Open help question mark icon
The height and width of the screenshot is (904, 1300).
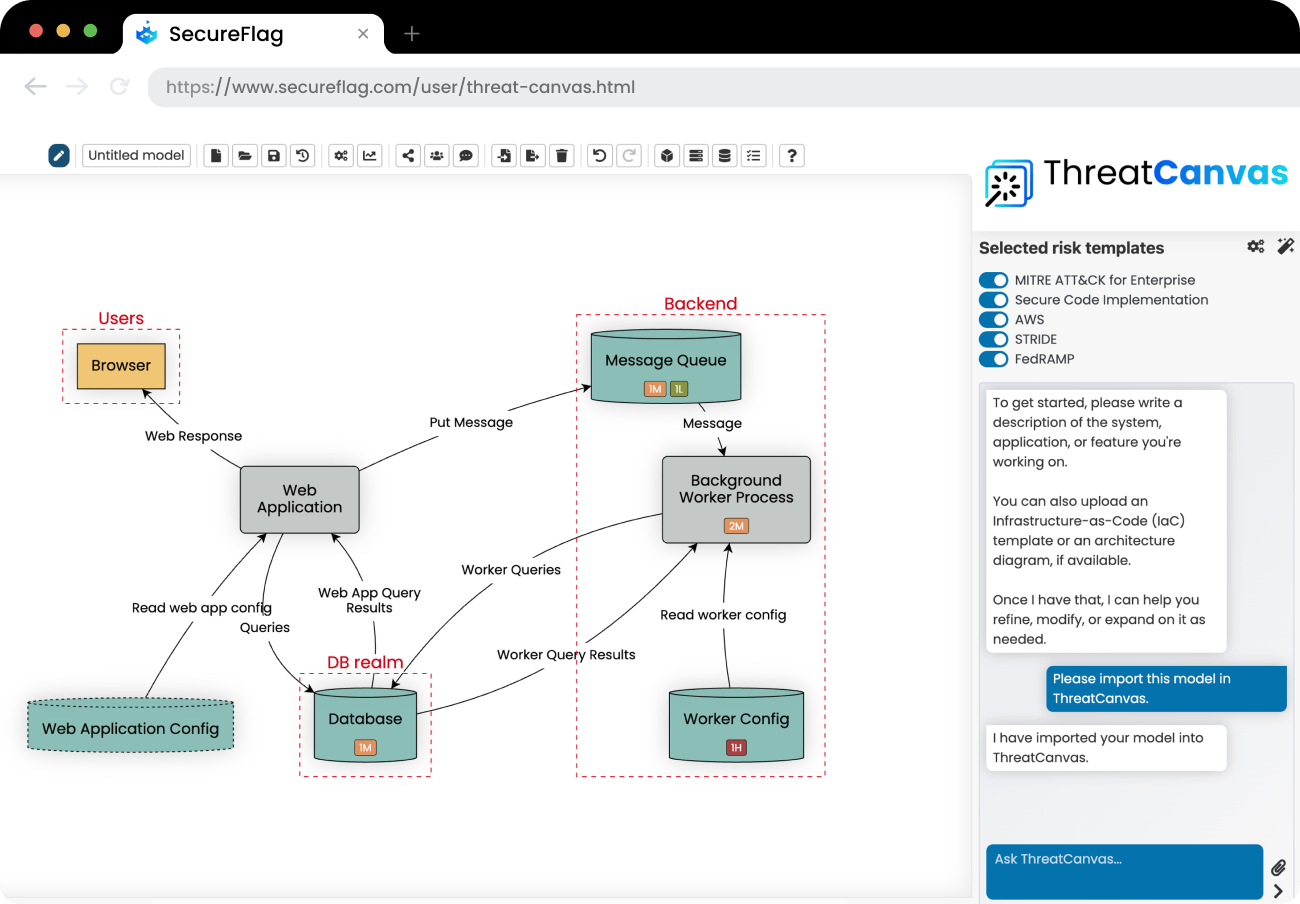(792, 155)
